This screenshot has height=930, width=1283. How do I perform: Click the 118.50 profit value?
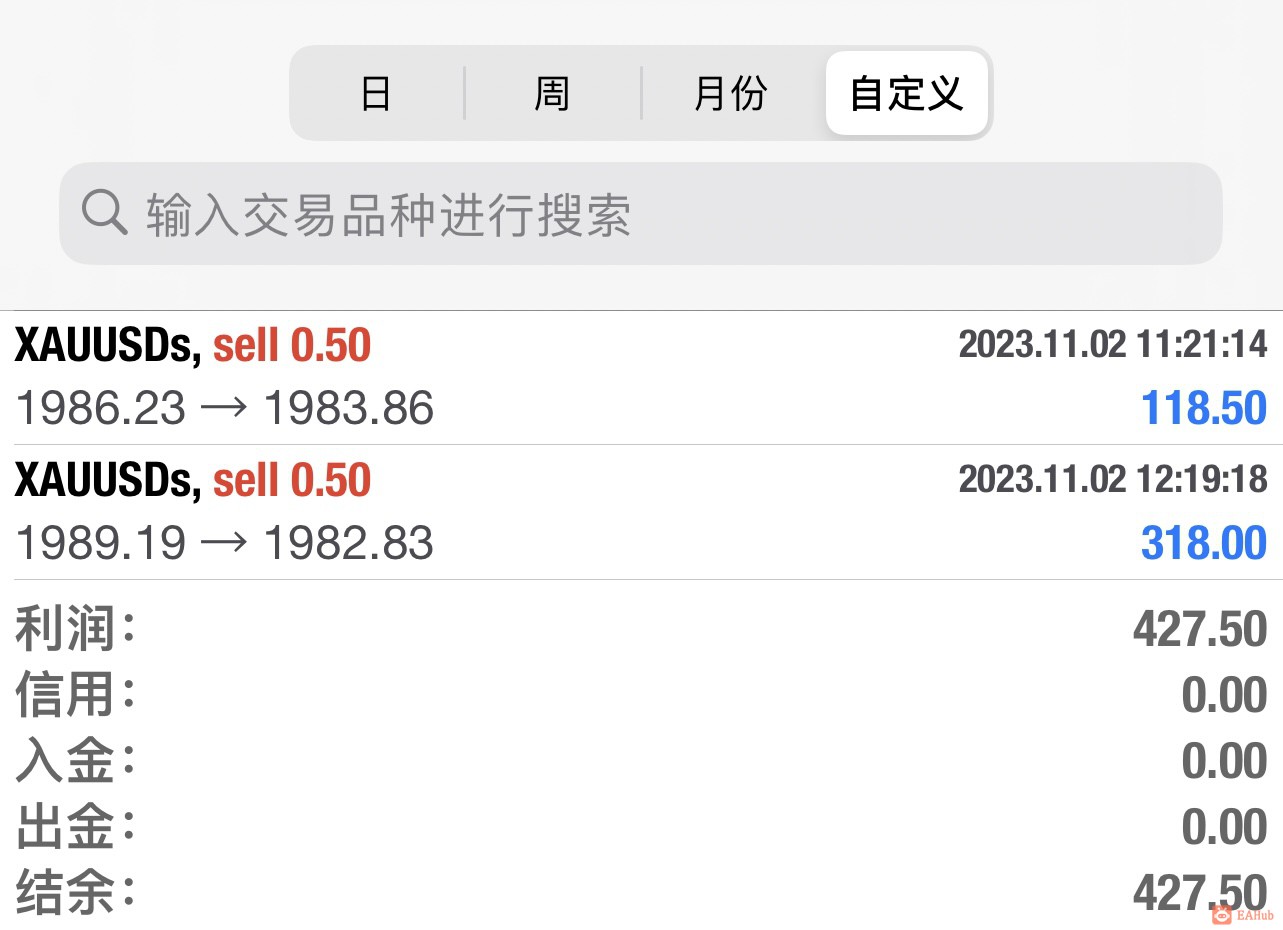click(x=1203, y=409)
